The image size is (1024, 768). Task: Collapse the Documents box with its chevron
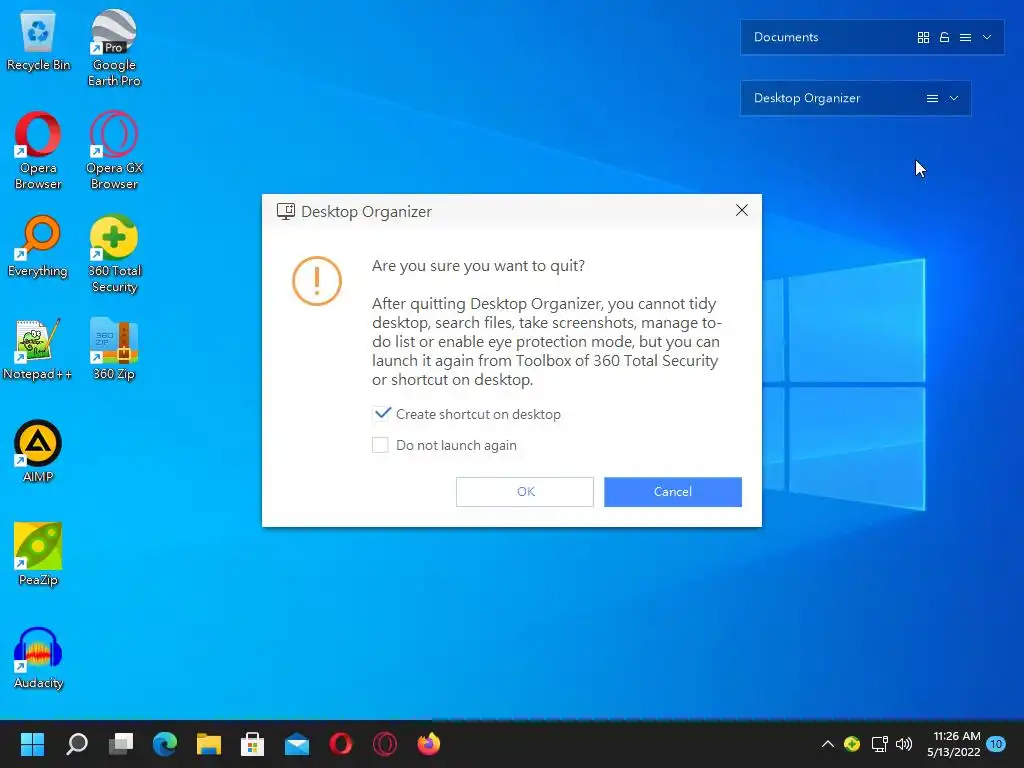pyautogui.click(x=987, y=37)
